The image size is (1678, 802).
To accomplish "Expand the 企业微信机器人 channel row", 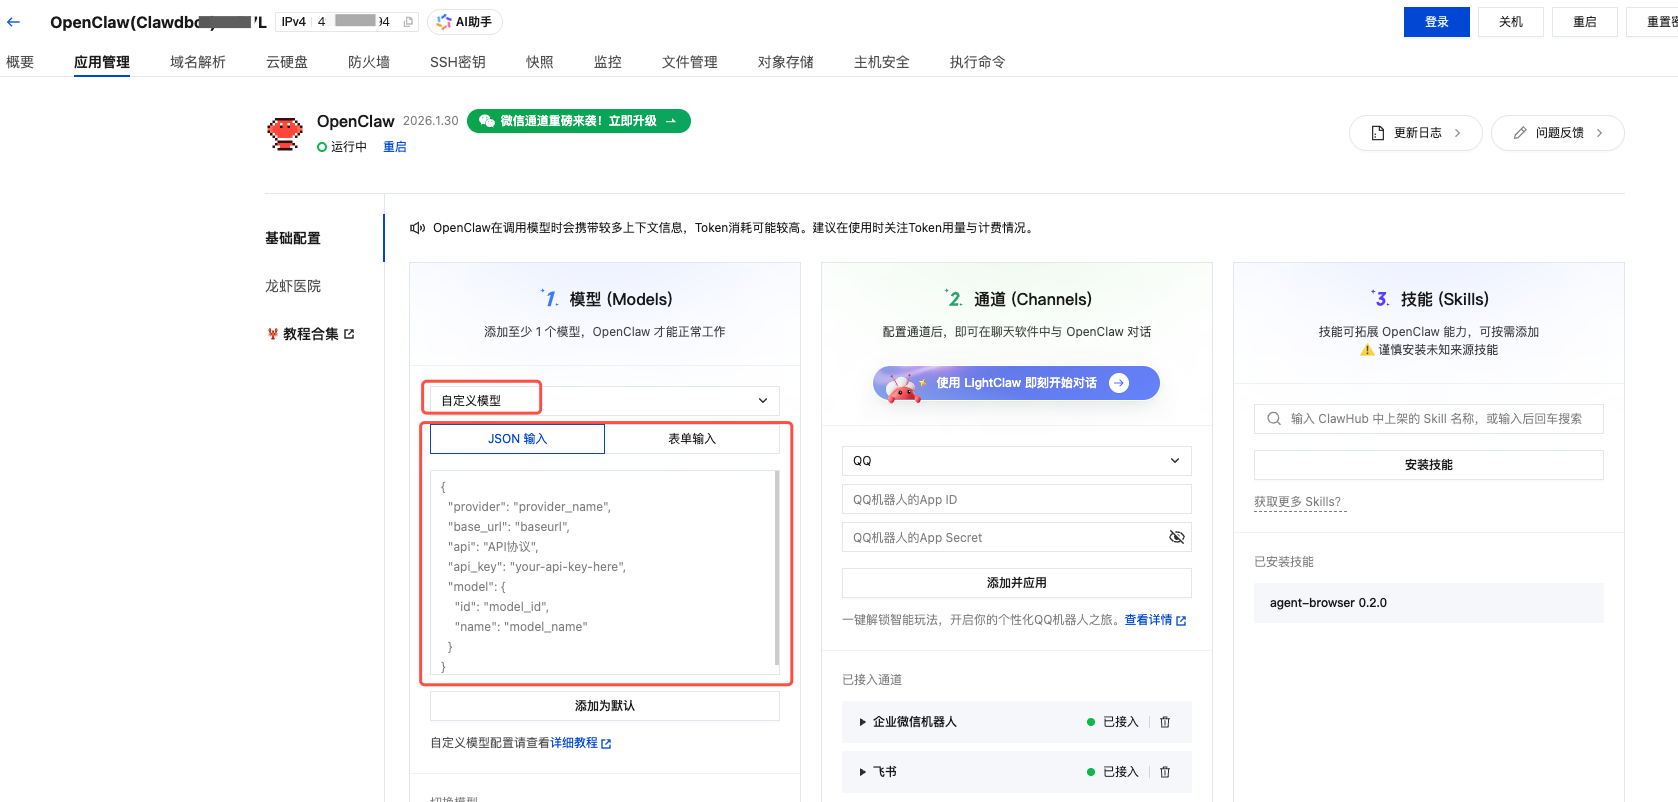I will click(x=863, y=722).
